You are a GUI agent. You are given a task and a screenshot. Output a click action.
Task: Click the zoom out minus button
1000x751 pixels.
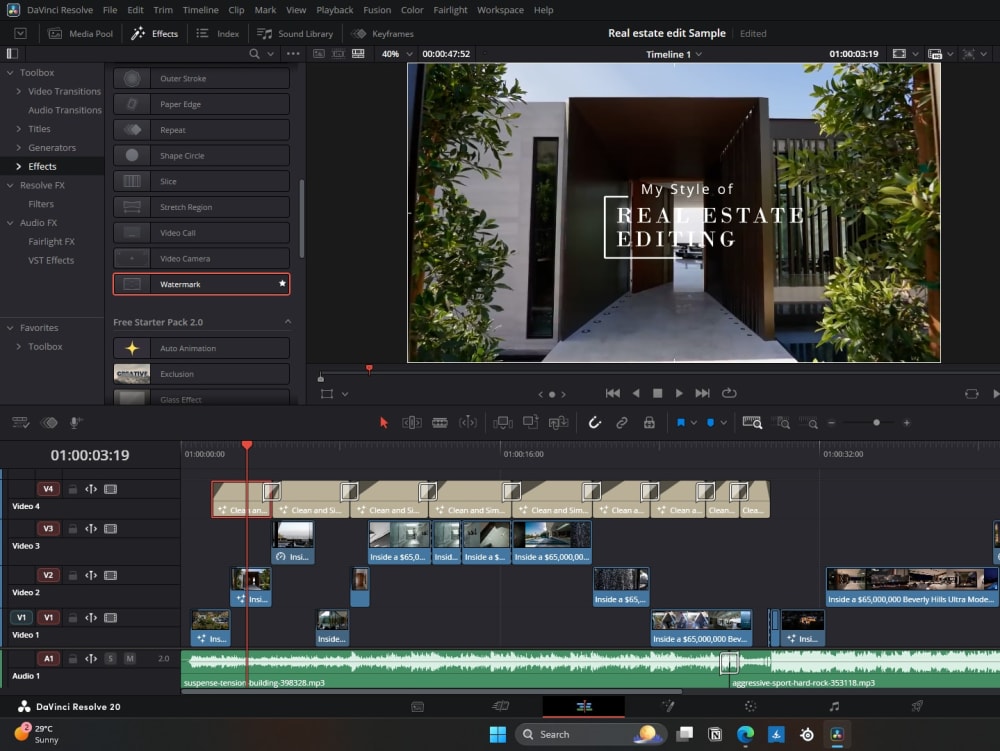tap(831, 423)
